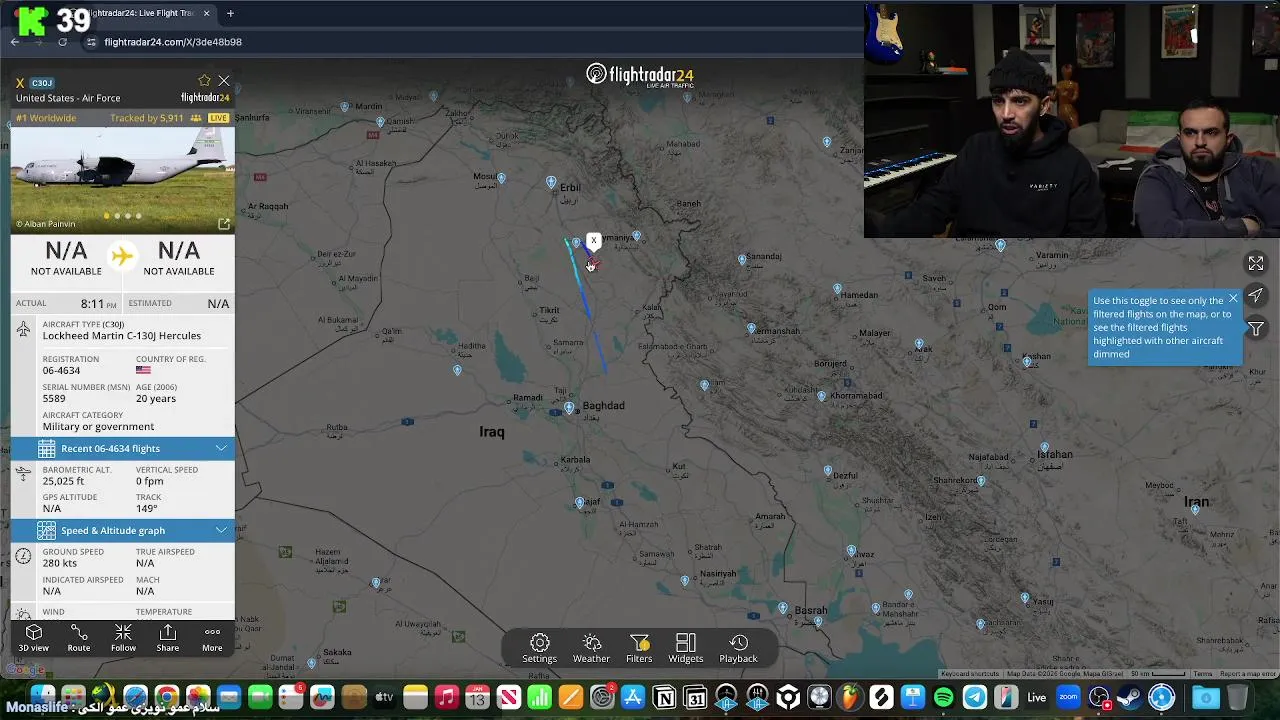
Task: Click 'Report a map error' link
Action: point(1247,674)
